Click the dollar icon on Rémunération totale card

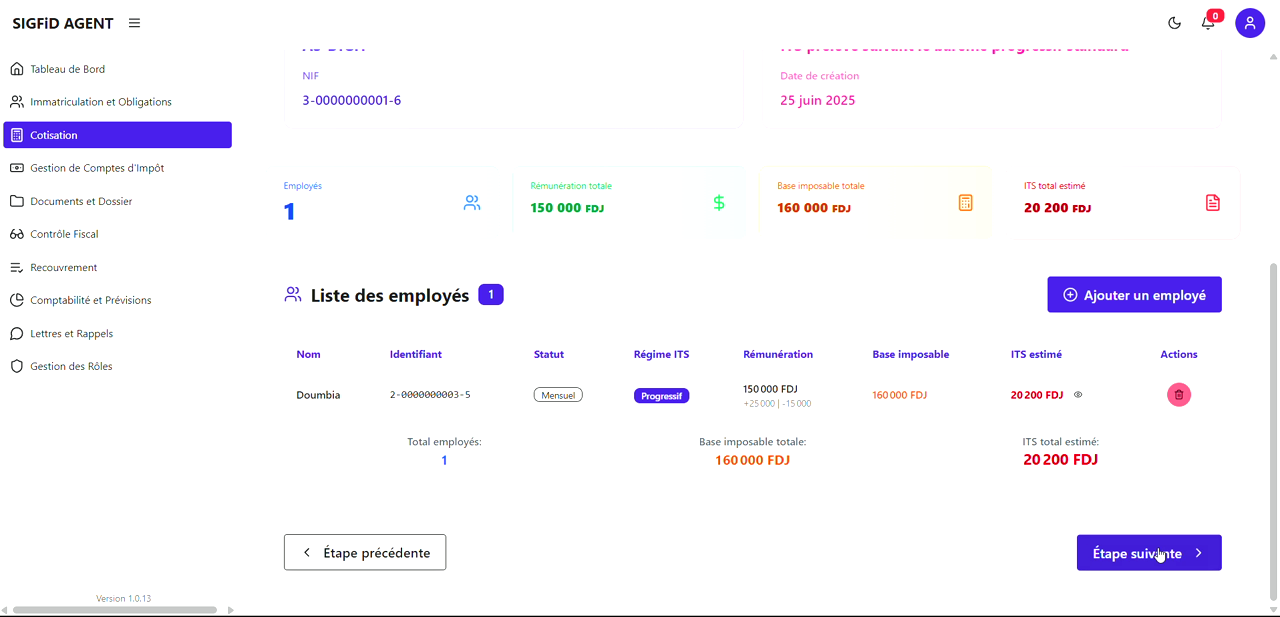718,202
